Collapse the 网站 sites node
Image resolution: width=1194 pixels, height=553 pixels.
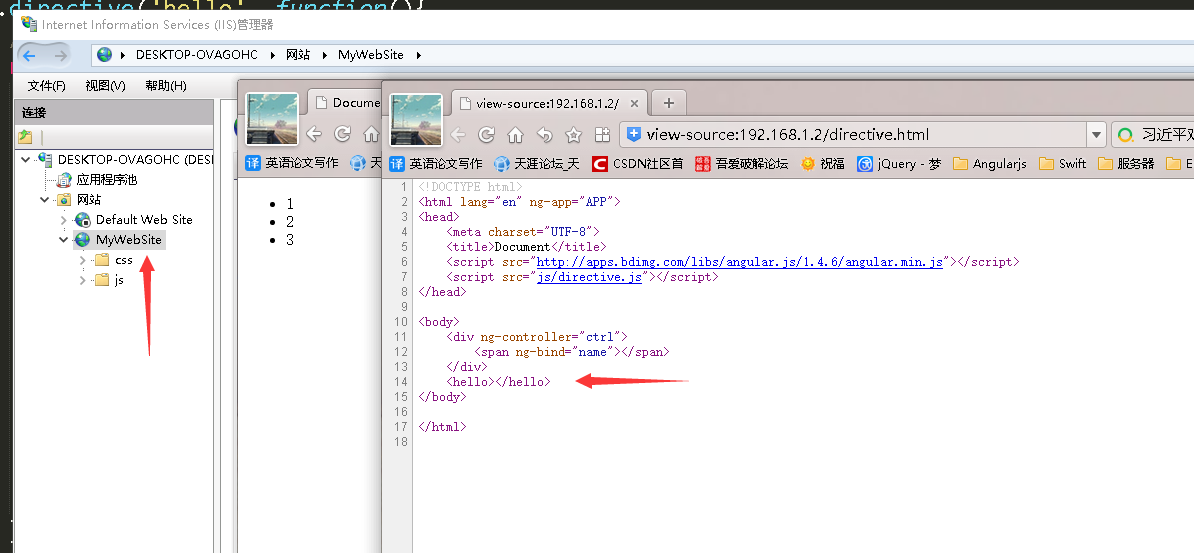pyautogui.click(x=45, y=200)
